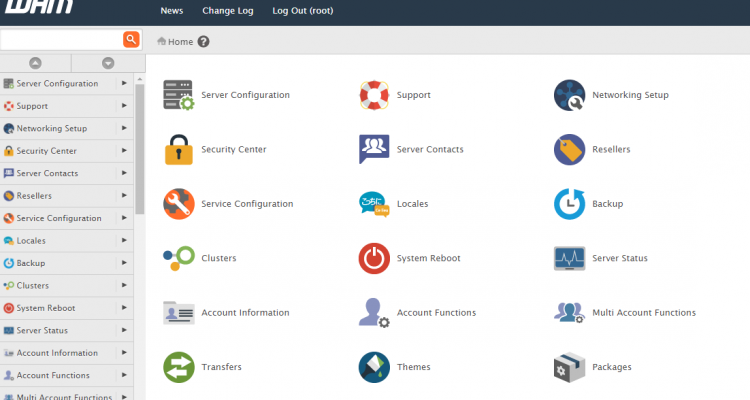Click Server Contacts text link in main panel
Screen dimensions: 750x400
point(430,149)
